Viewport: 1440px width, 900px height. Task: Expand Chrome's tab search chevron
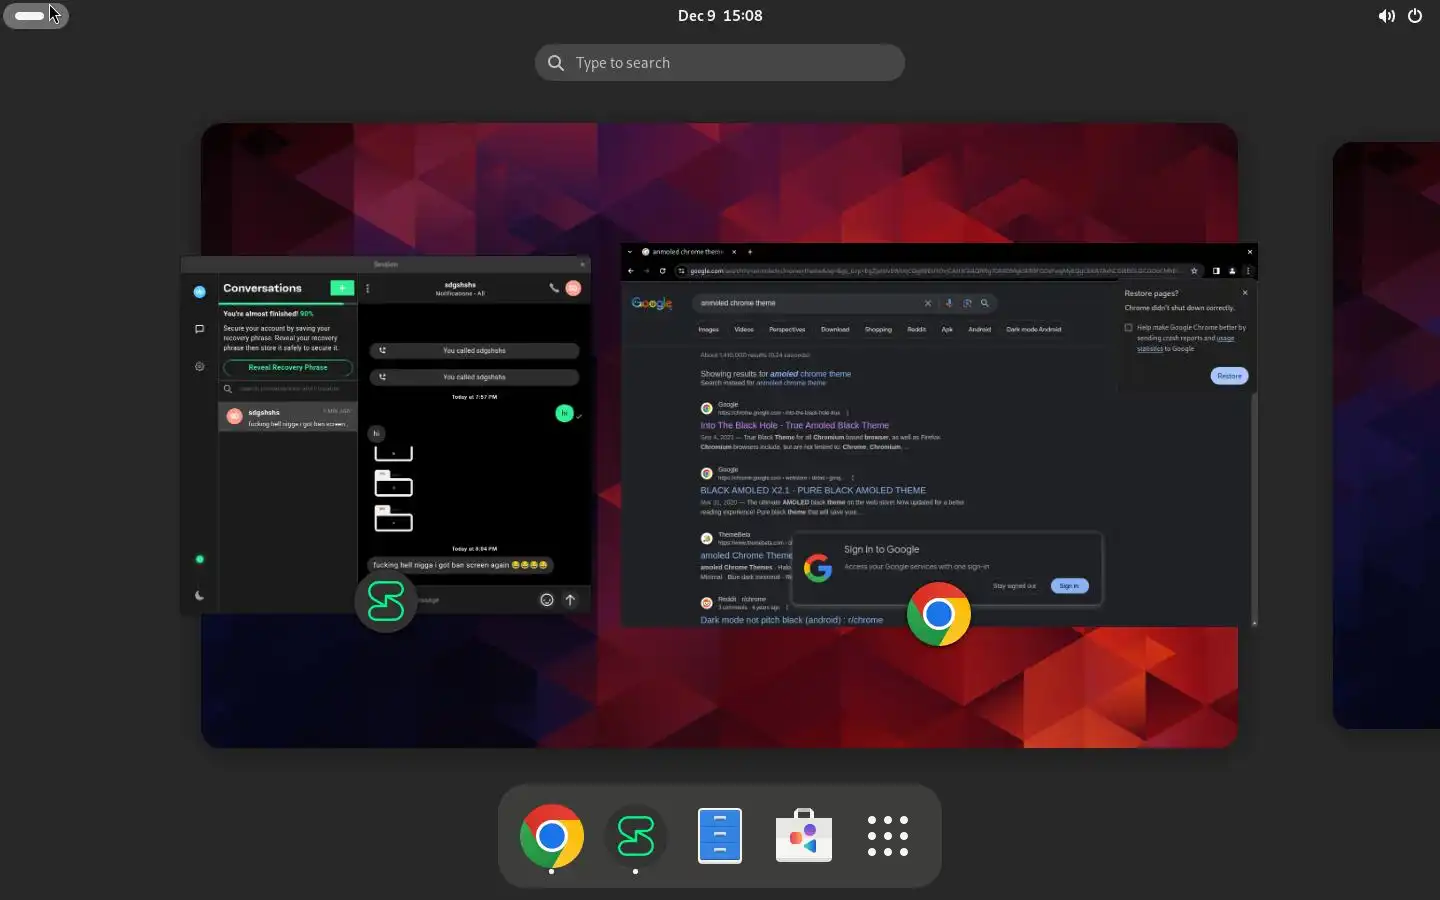629,252
